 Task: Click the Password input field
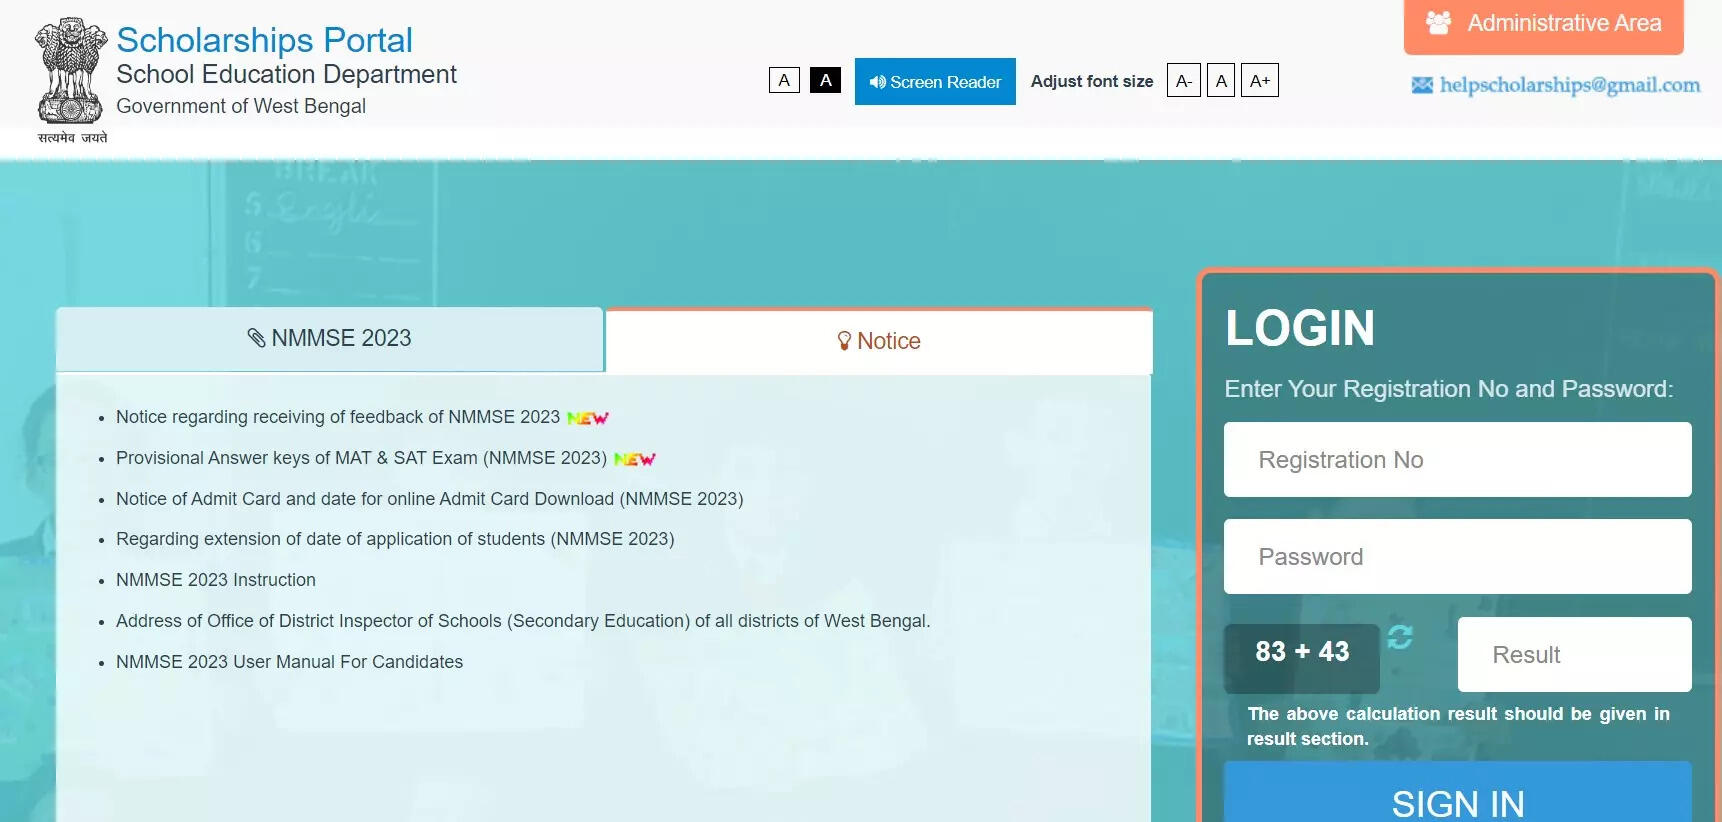pos(1458,557)
